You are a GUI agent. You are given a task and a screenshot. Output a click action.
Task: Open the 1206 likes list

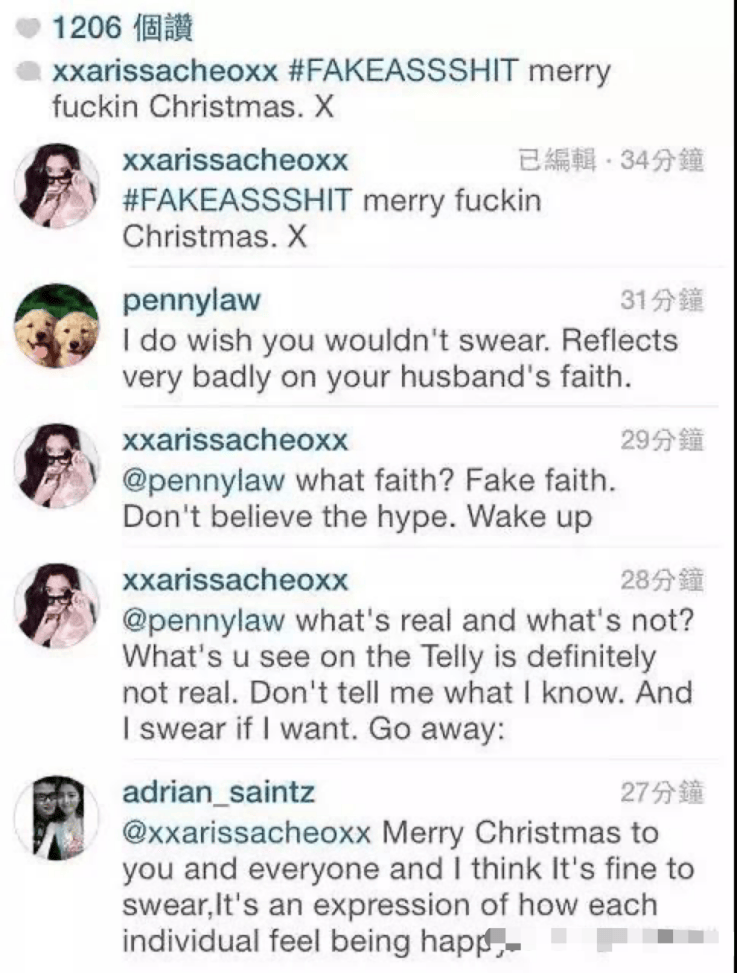122,29
